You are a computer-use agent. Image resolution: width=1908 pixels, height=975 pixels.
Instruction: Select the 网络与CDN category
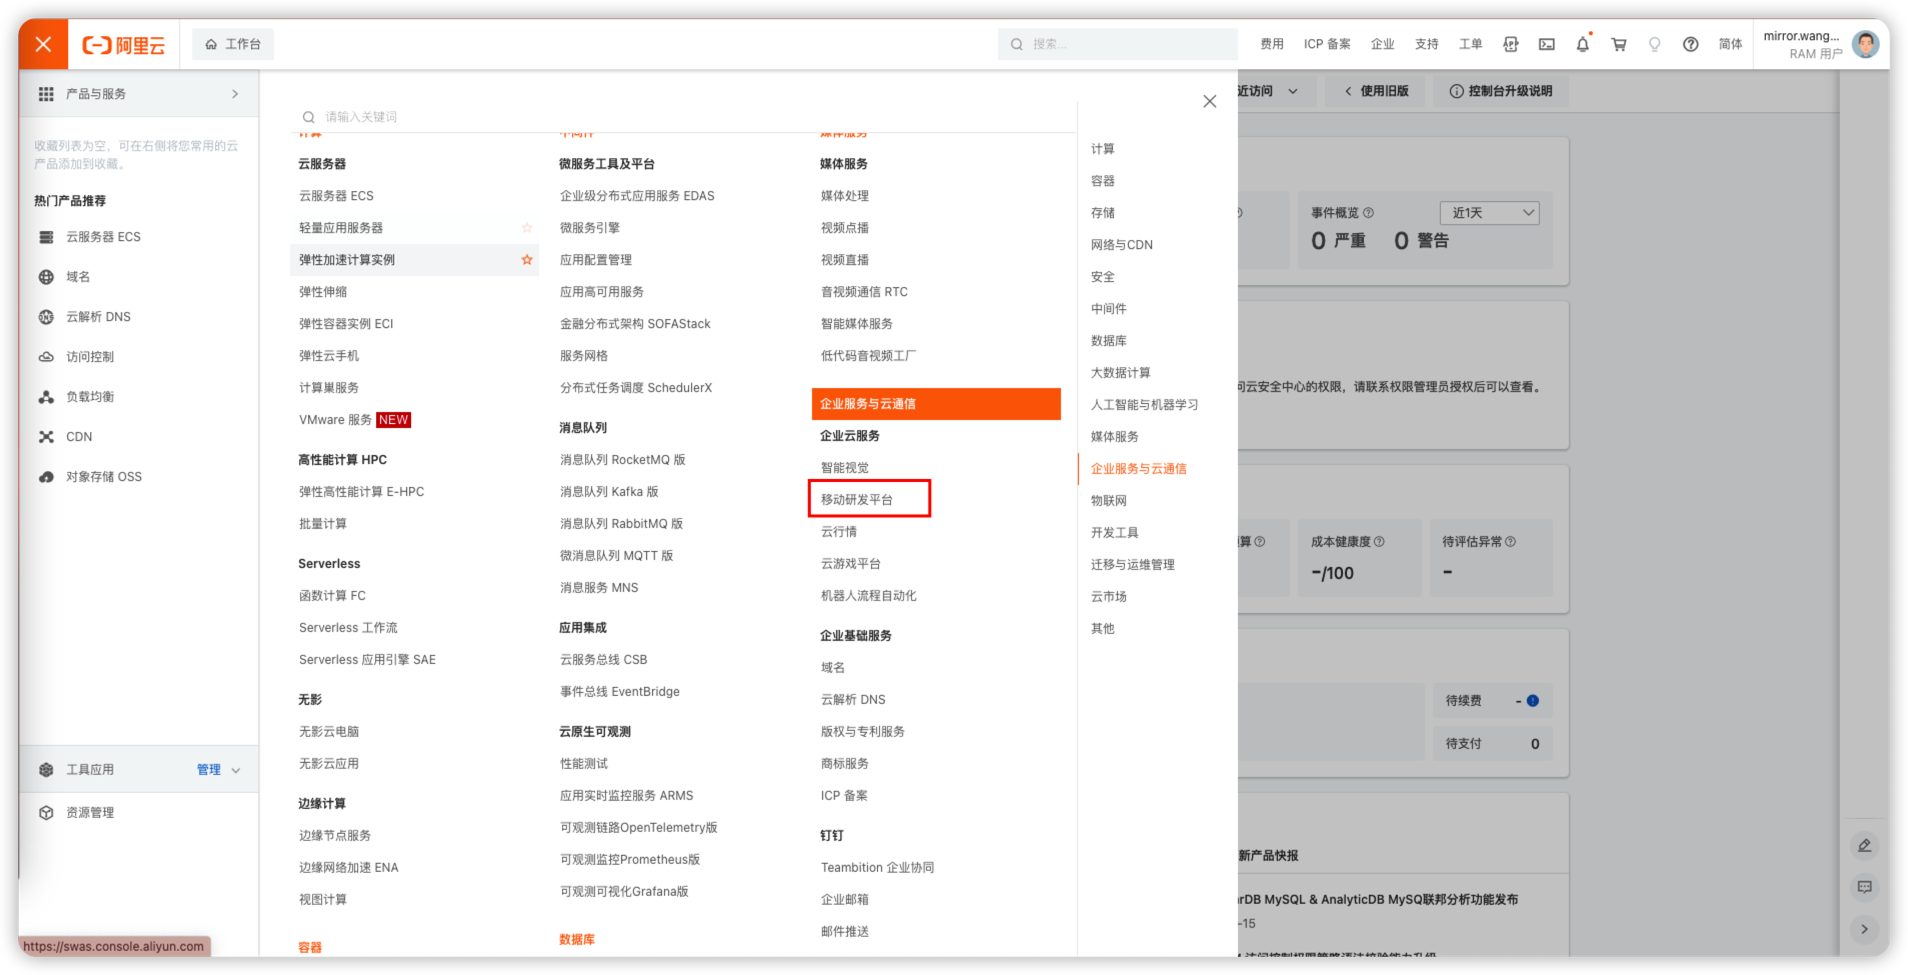pyautogui.click(x=1122, y=245)
